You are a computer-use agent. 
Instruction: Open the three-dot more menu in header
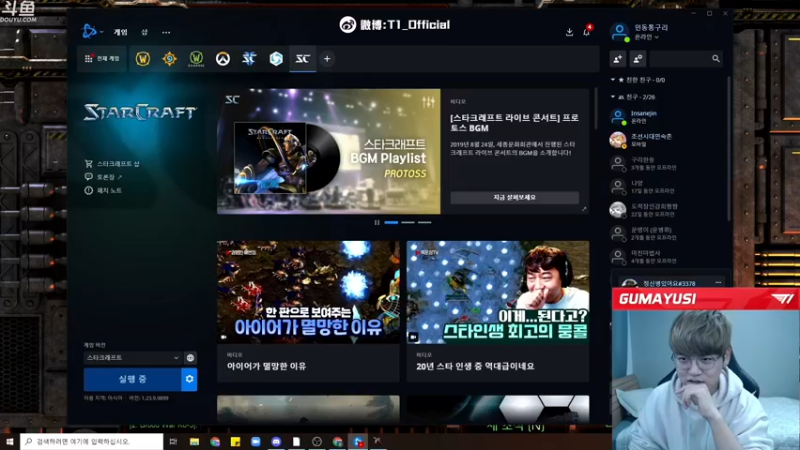tap(166, 32)
